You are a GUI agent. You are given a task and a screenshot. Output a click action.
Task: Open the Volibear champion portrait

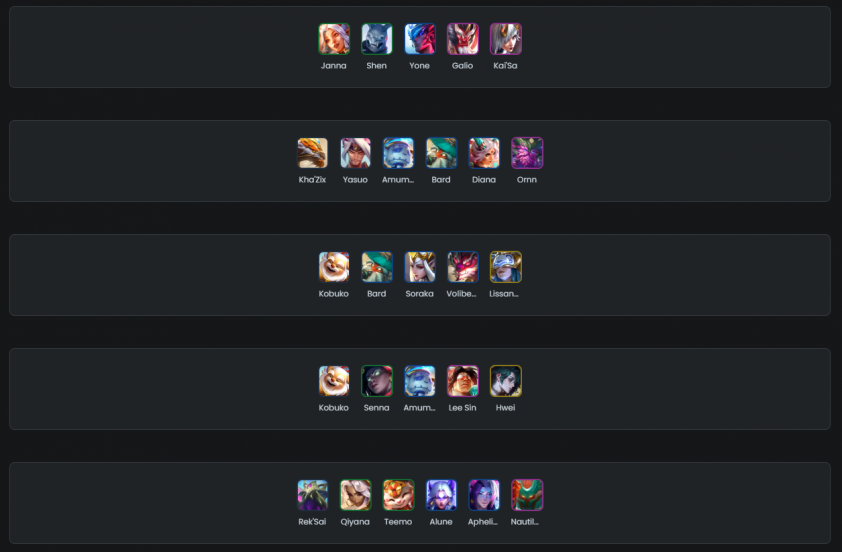coord(462,267)
